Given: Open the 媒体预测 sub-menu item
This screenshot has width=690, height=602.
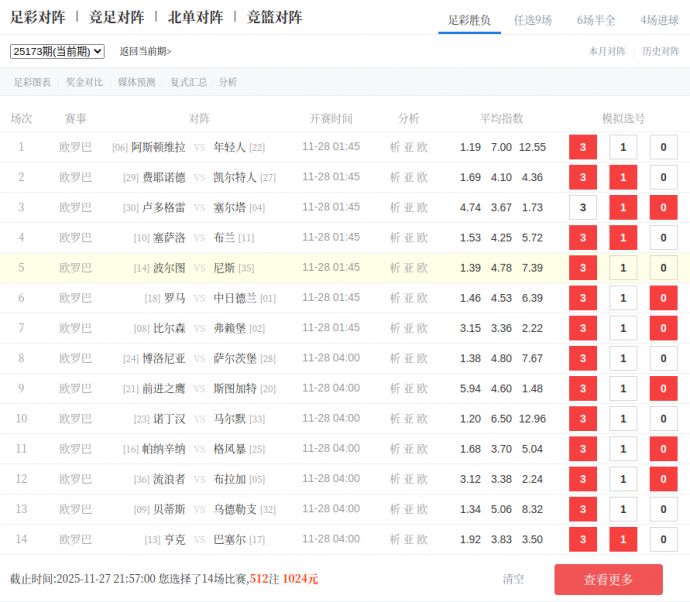Looking at the screenshot, I should [136, 82].
